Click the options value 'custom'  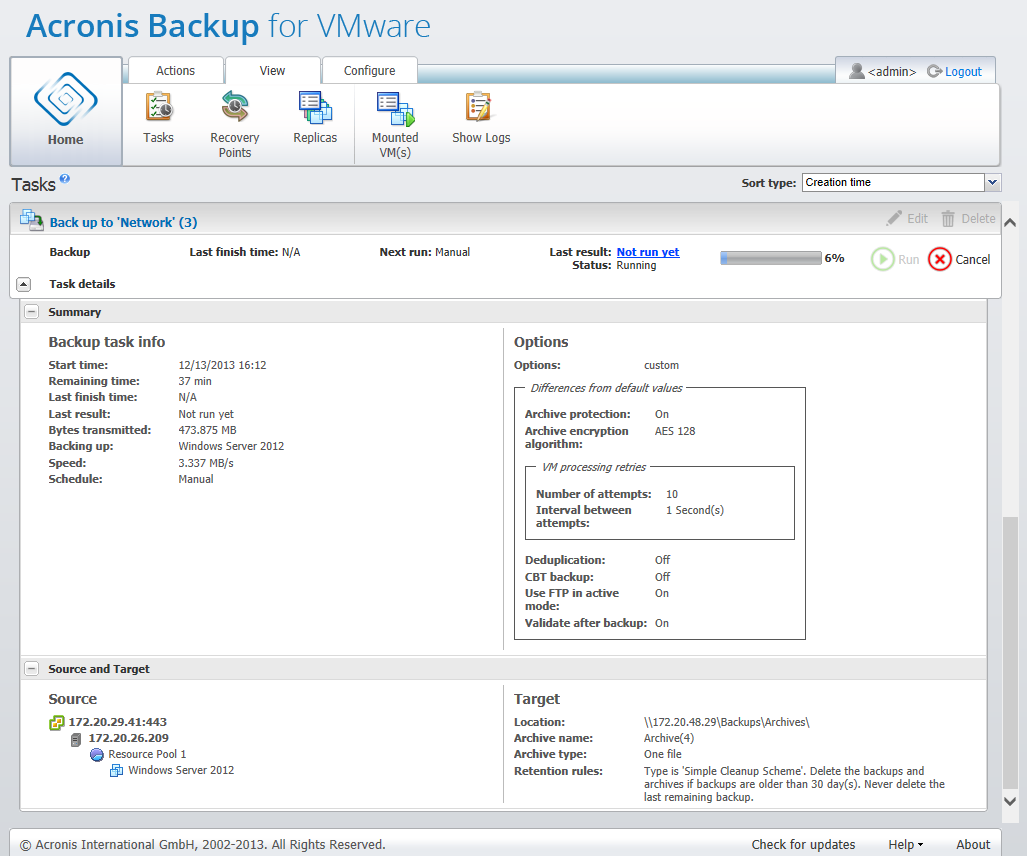[x=661, y=365]
